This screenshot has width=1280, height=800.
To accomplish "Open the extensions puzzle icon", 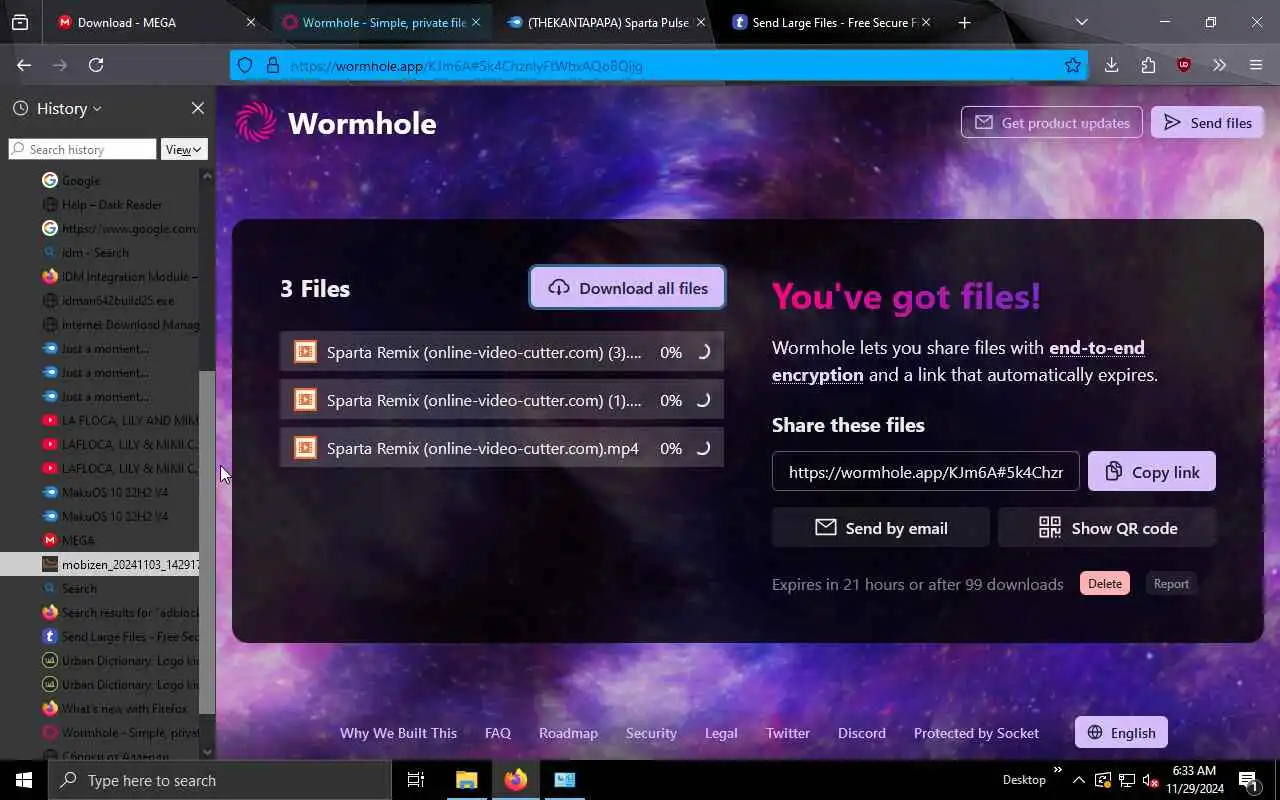I will [1147, 65].
